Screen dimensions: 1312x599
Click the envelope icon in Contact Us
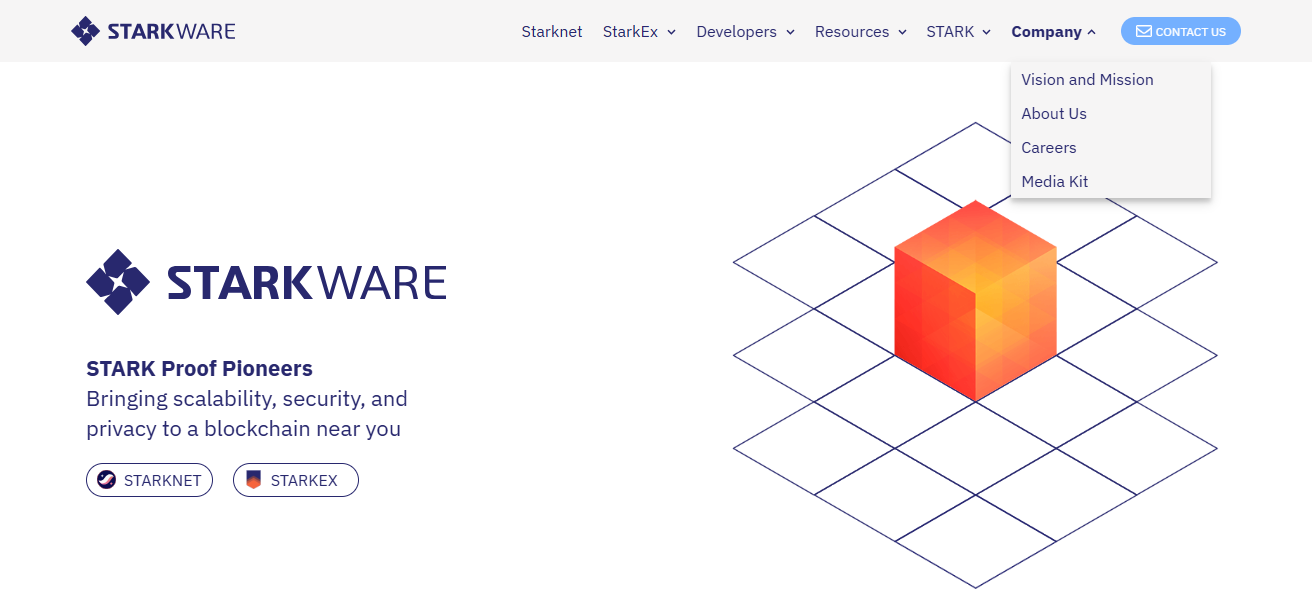click(1144, 31)
